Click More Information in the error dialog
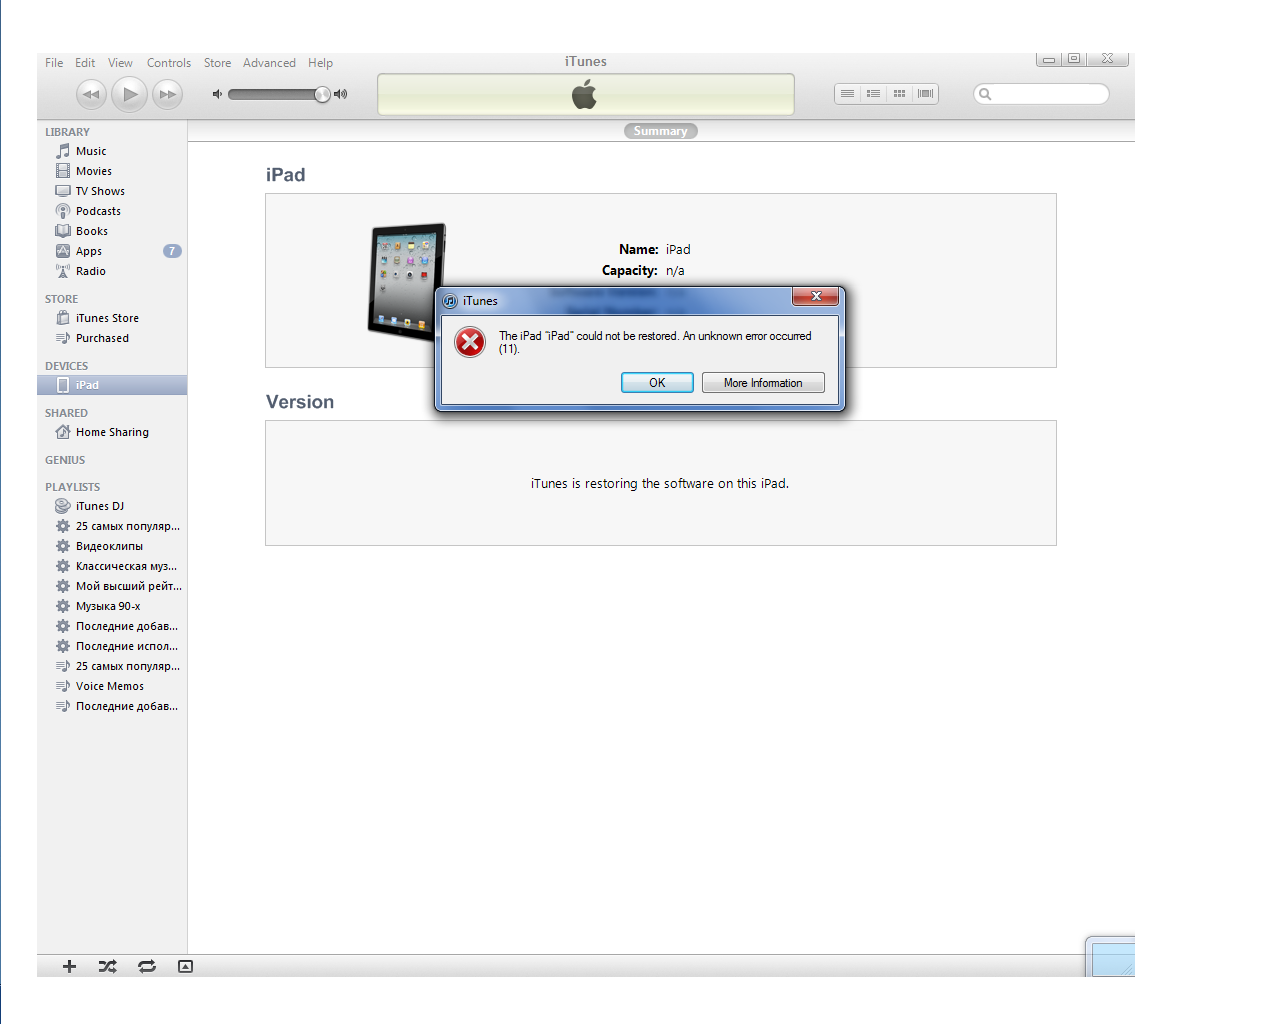The height and width of the screenshot is (1024, 1280). 763,383
